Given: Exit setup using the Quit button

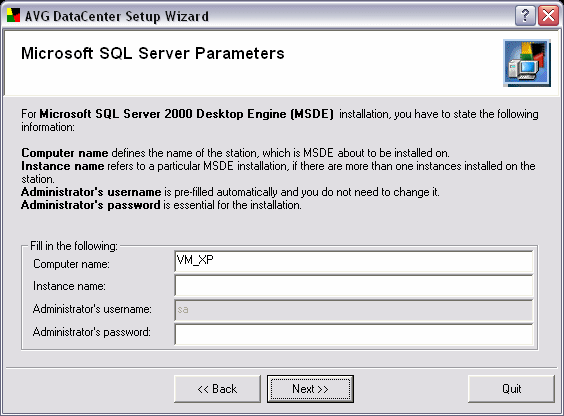Looking at the screenshot, I should pos(511,389).
